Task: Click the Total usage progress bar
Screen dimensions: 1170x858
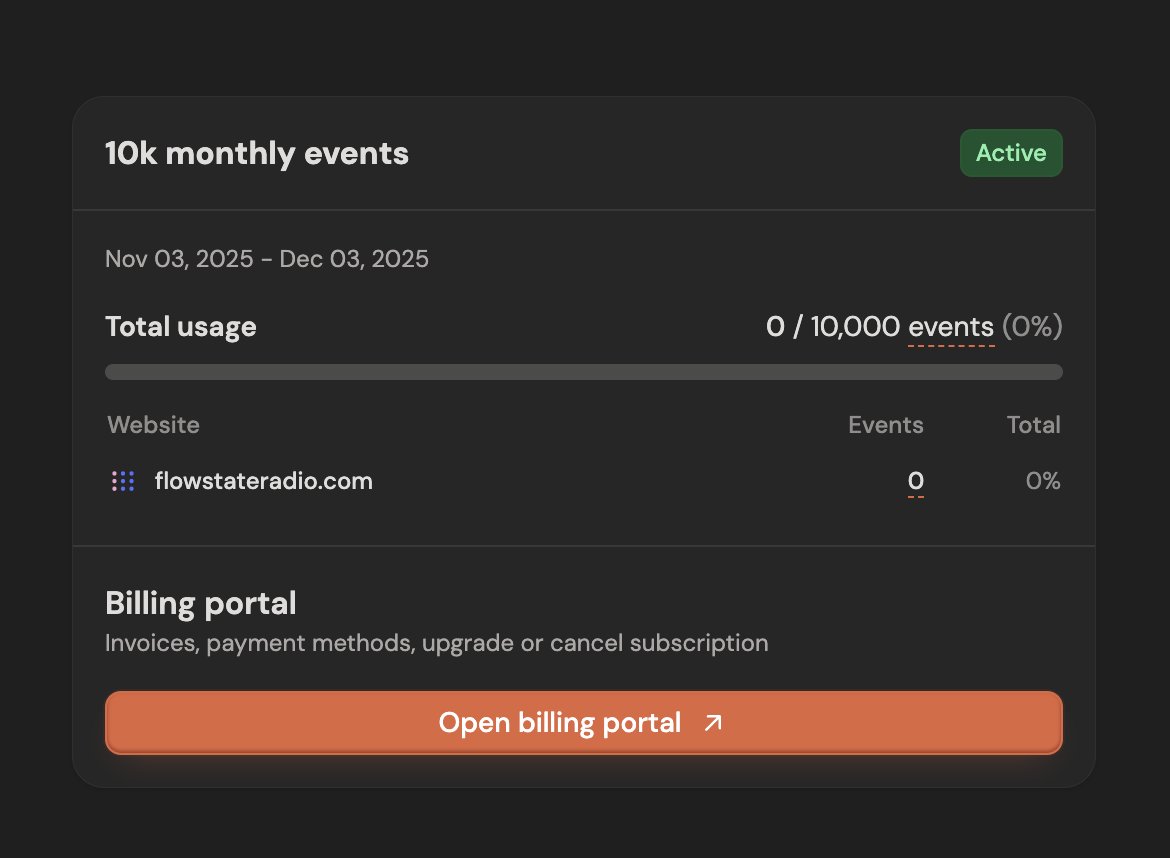Action: [x=584, y=371]
